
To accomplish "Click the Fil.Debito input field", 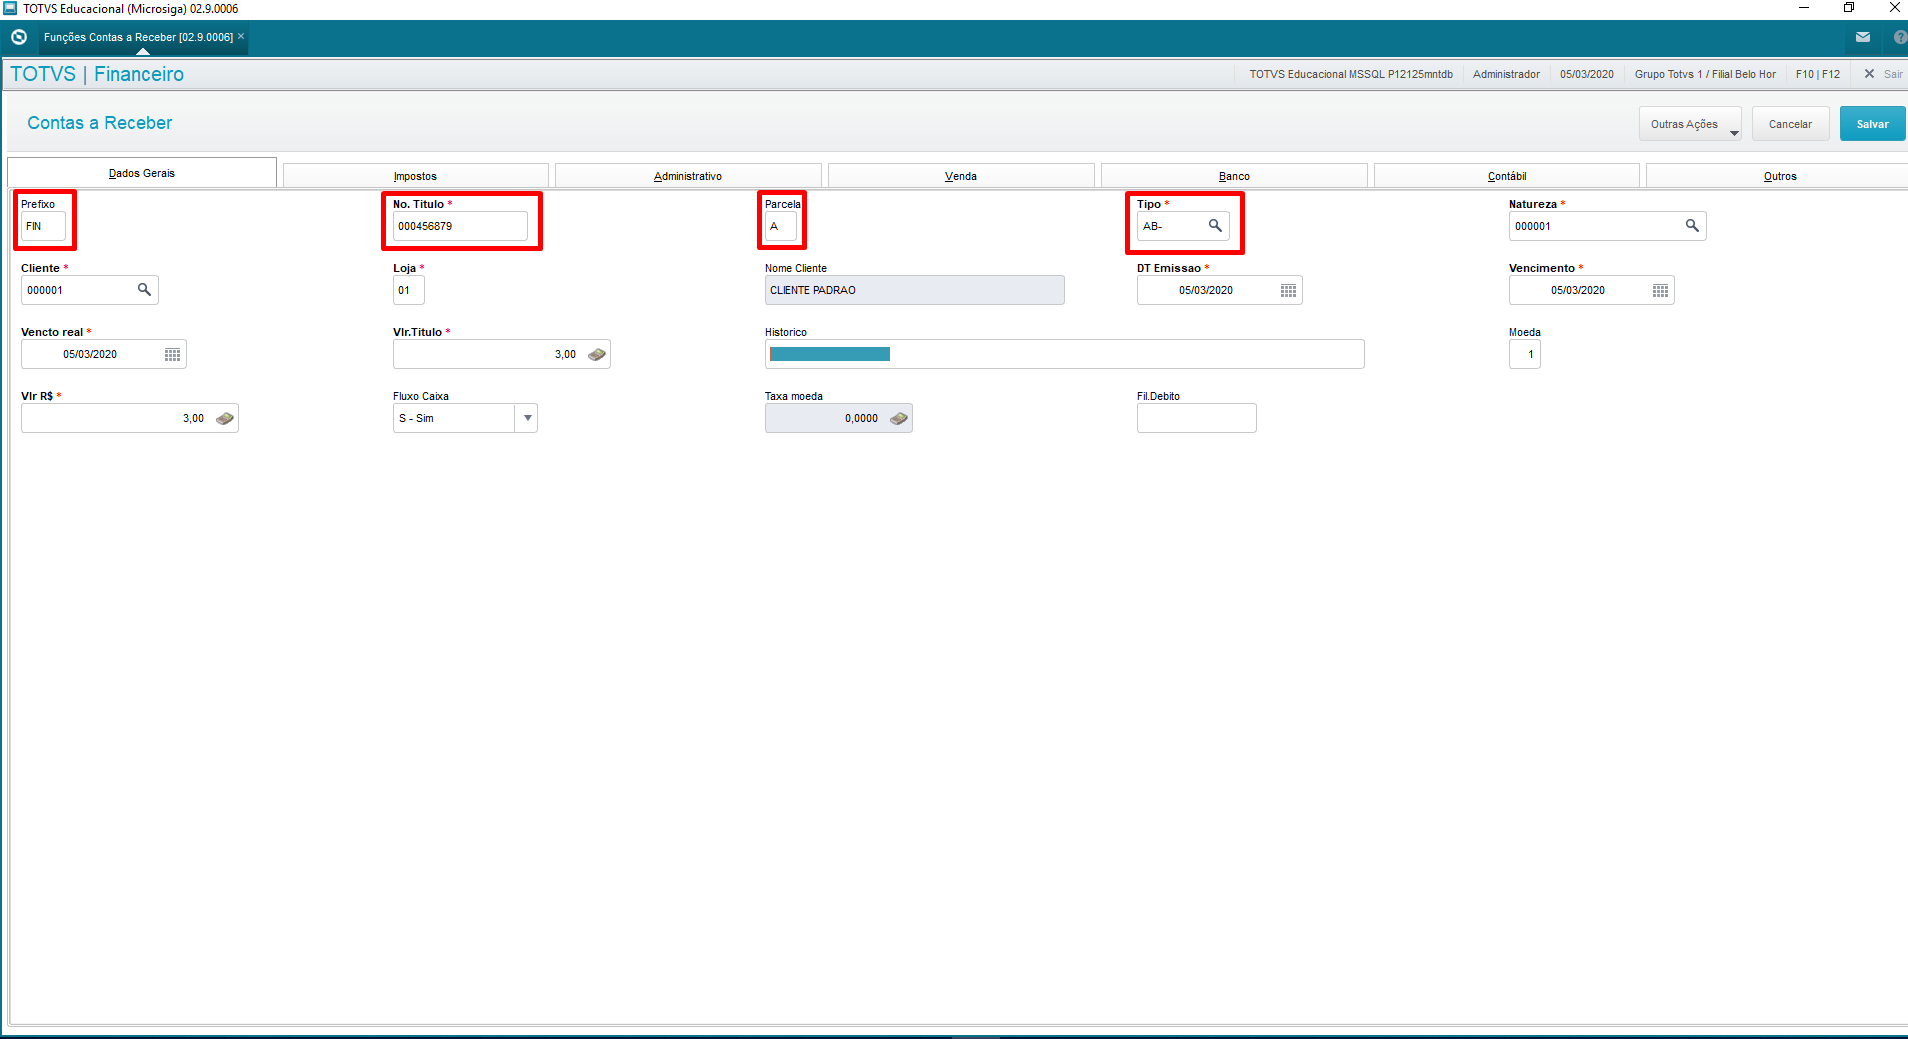I will (x=1196, y=418).
